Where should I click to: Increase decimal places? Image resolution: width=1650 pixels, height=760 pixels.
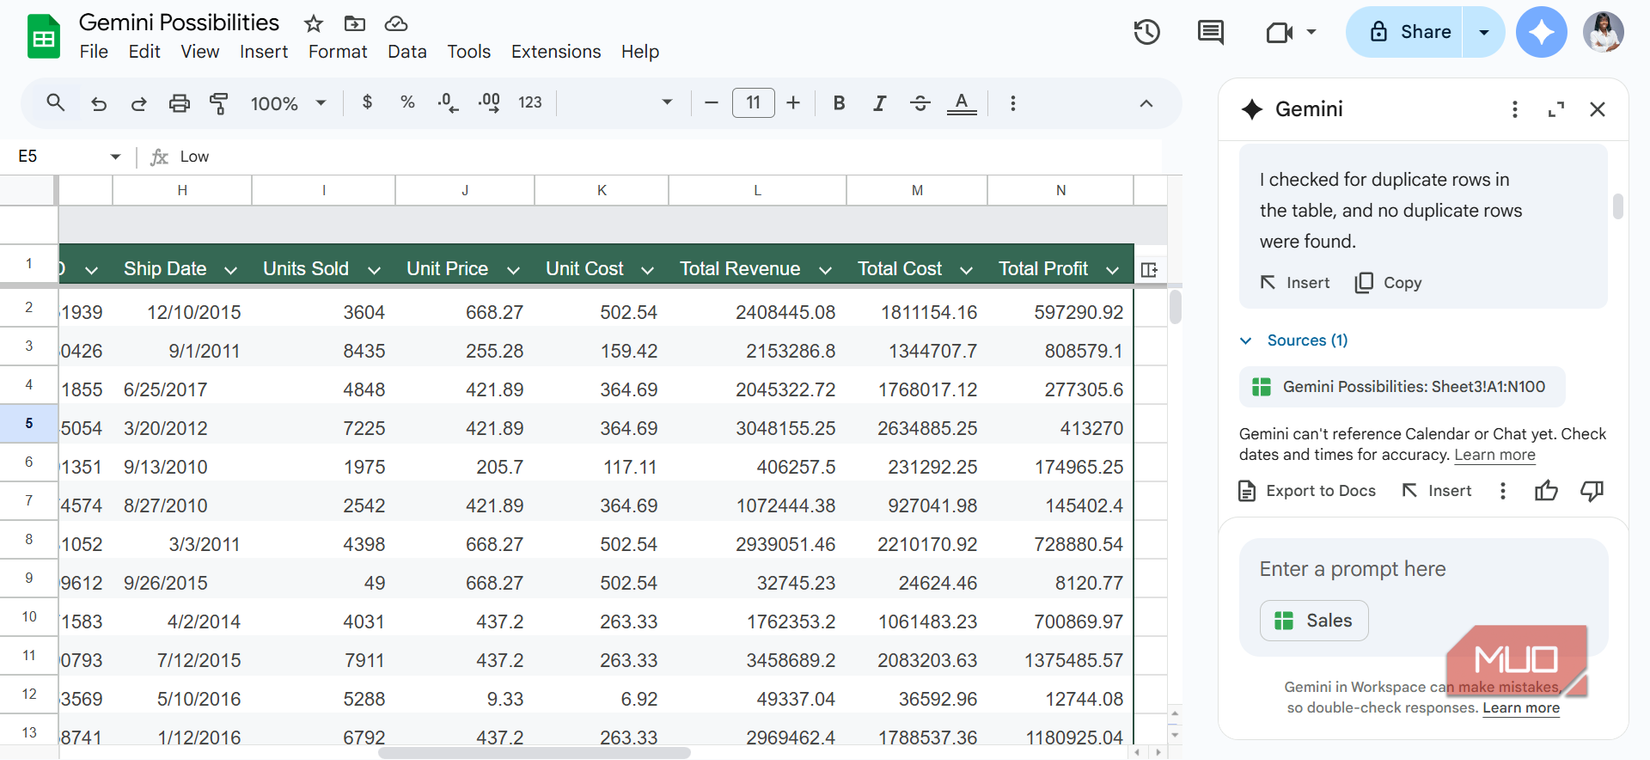coord(489,102)
